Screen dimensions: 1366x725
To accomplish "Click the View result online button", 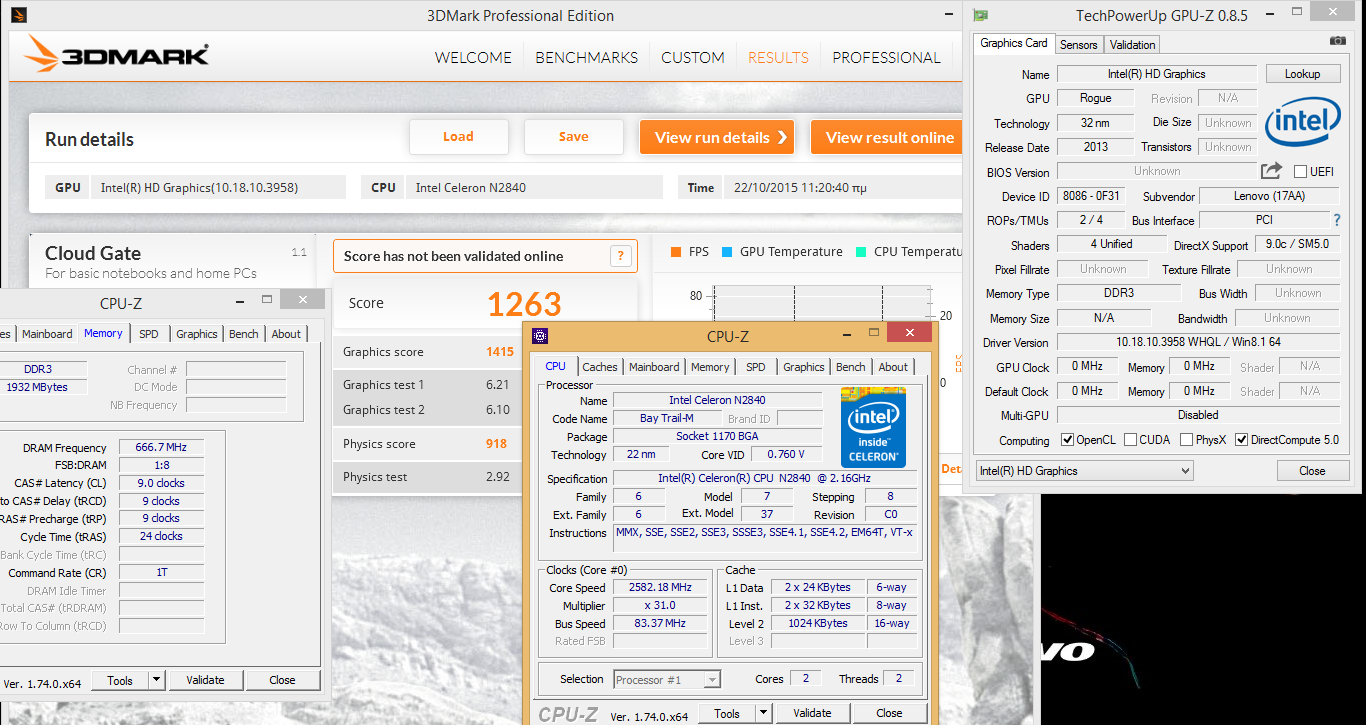I will point(886,138).
